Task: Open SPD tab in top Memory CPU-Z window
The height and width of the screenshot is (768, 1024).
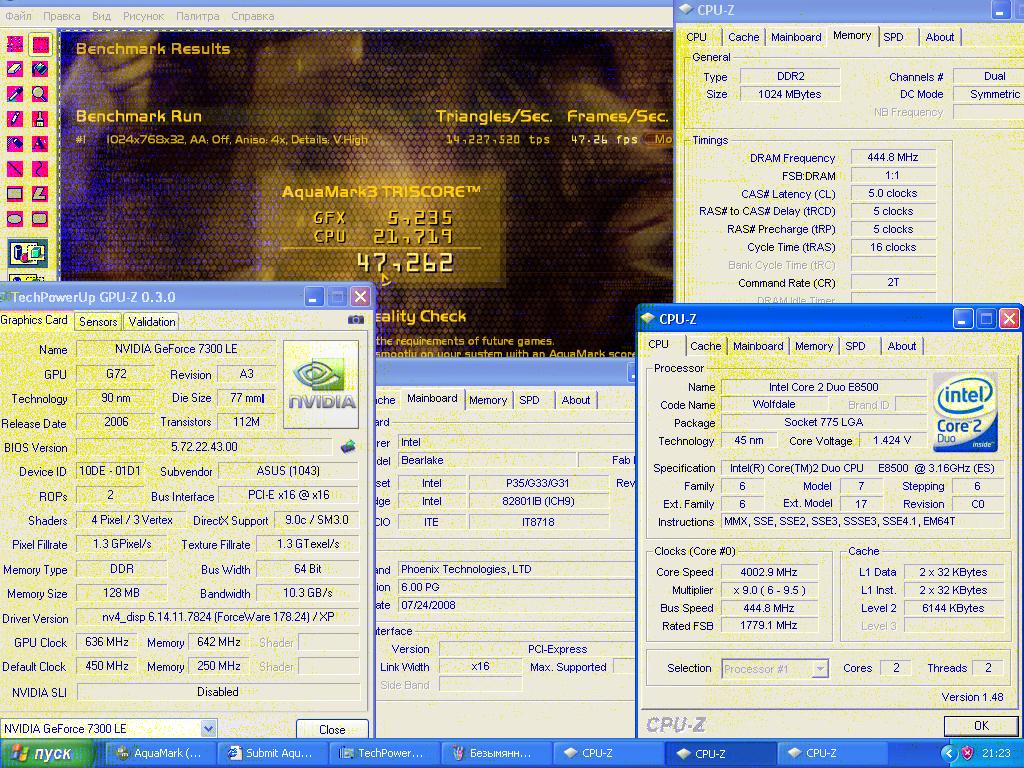Action: (893, 37)
